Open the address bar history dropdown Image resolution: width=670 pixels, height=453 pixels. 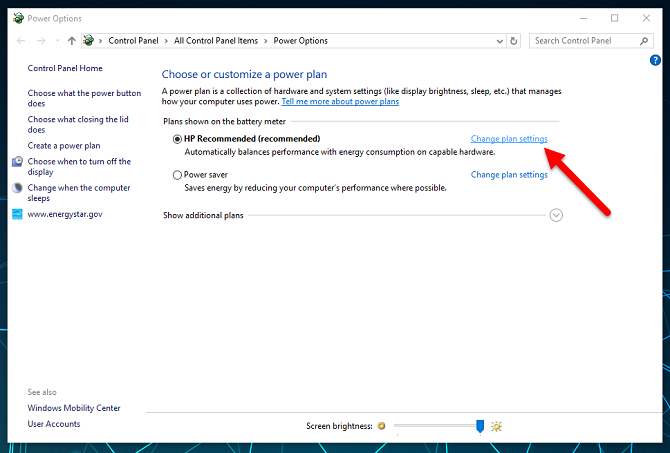(500, 41)
